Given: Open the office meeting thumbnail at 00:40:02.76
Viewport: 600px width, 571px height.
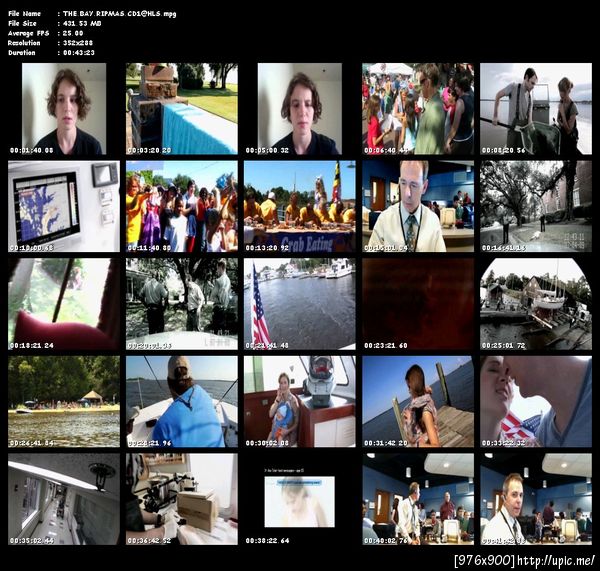Looking at the screenshot, I should click(418, 499).
